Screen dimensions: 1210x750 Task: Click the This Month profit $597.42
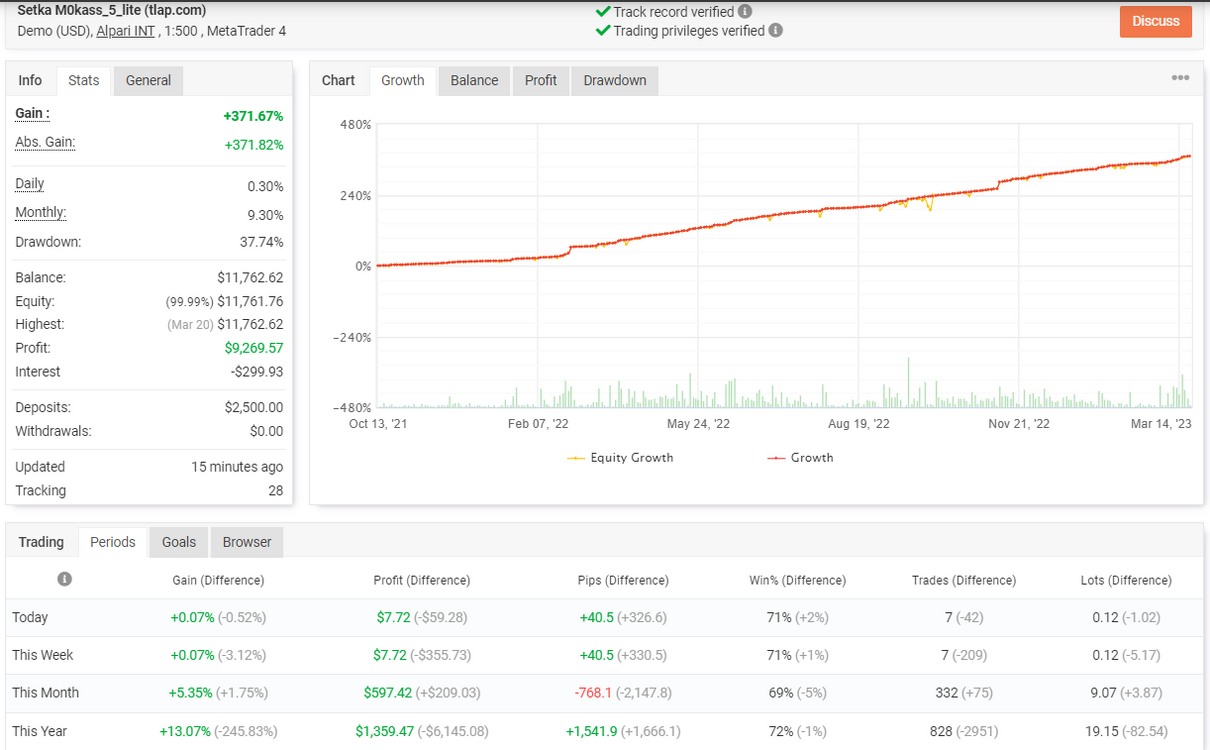[x=389, y=693]
